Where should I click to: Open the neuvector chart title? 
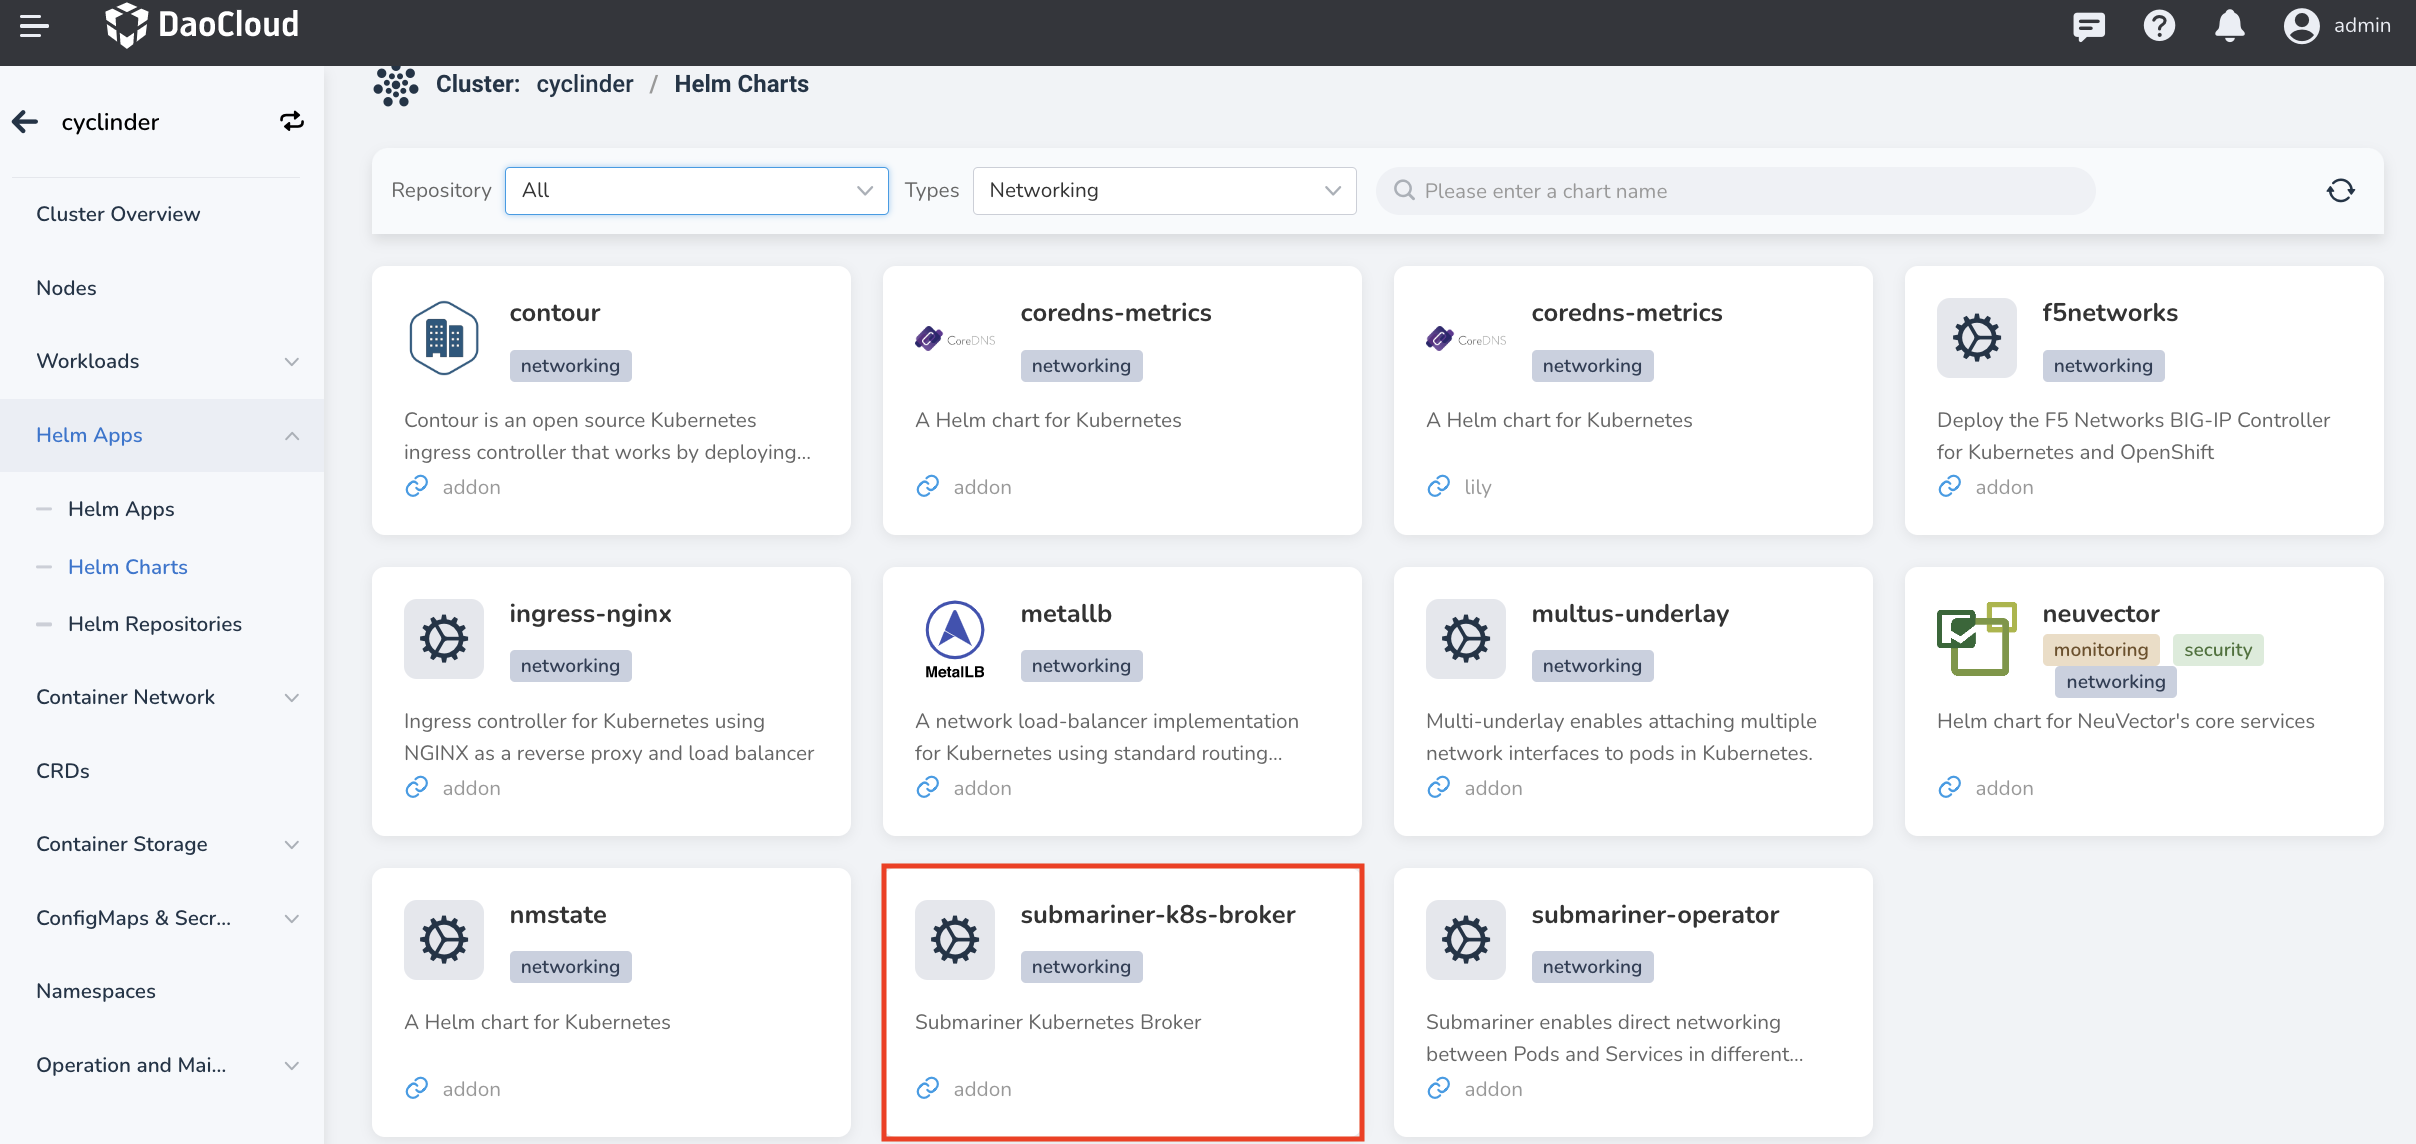tap(2101, 614)
